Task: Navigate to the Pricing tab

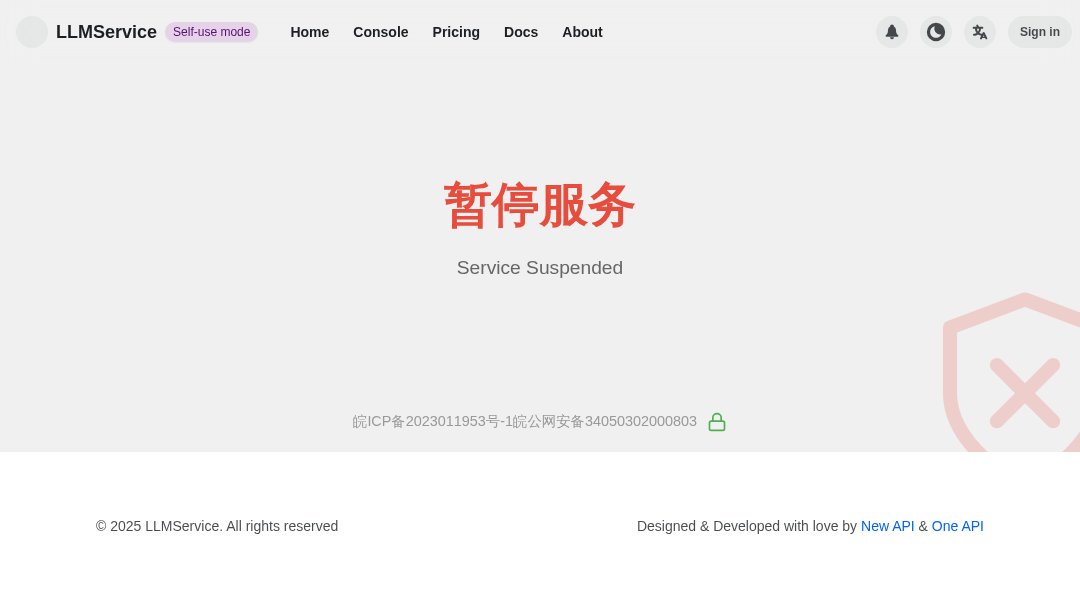Action: point(456,32)
